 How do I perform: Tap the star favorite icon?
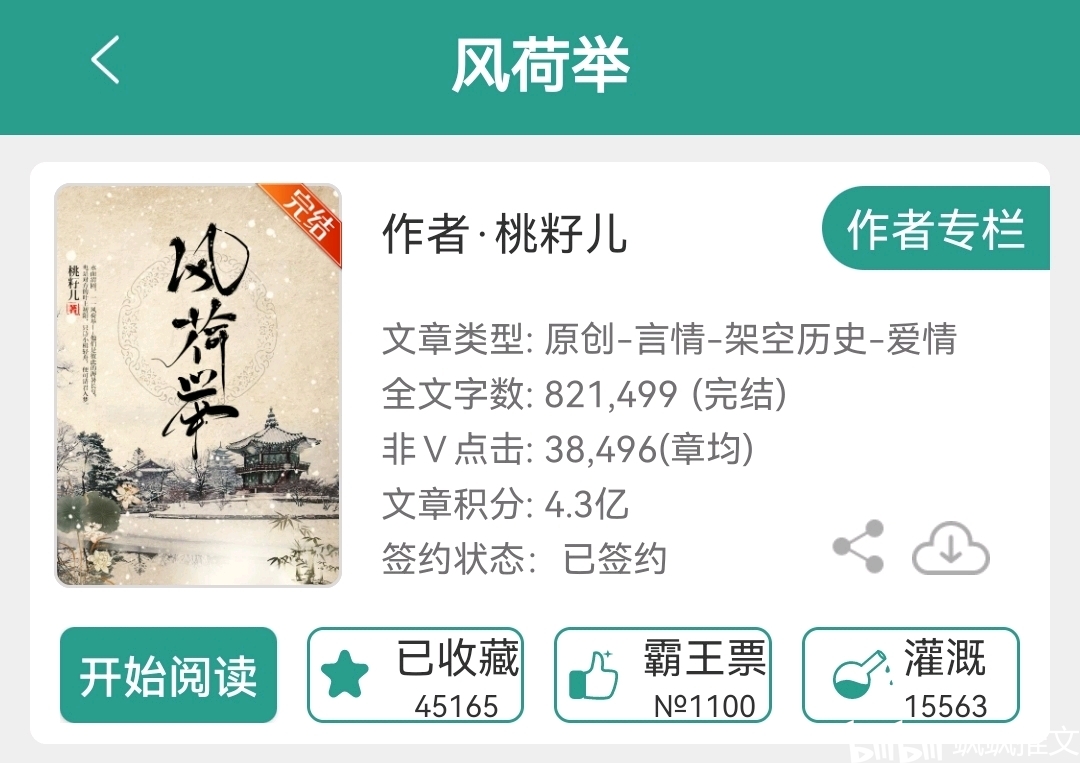344,675
